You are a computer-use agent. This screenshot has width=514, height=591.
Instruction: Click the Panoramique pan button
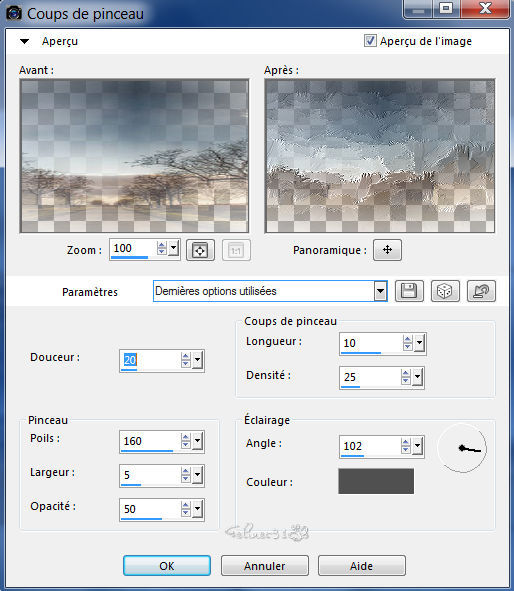(387, 250)
